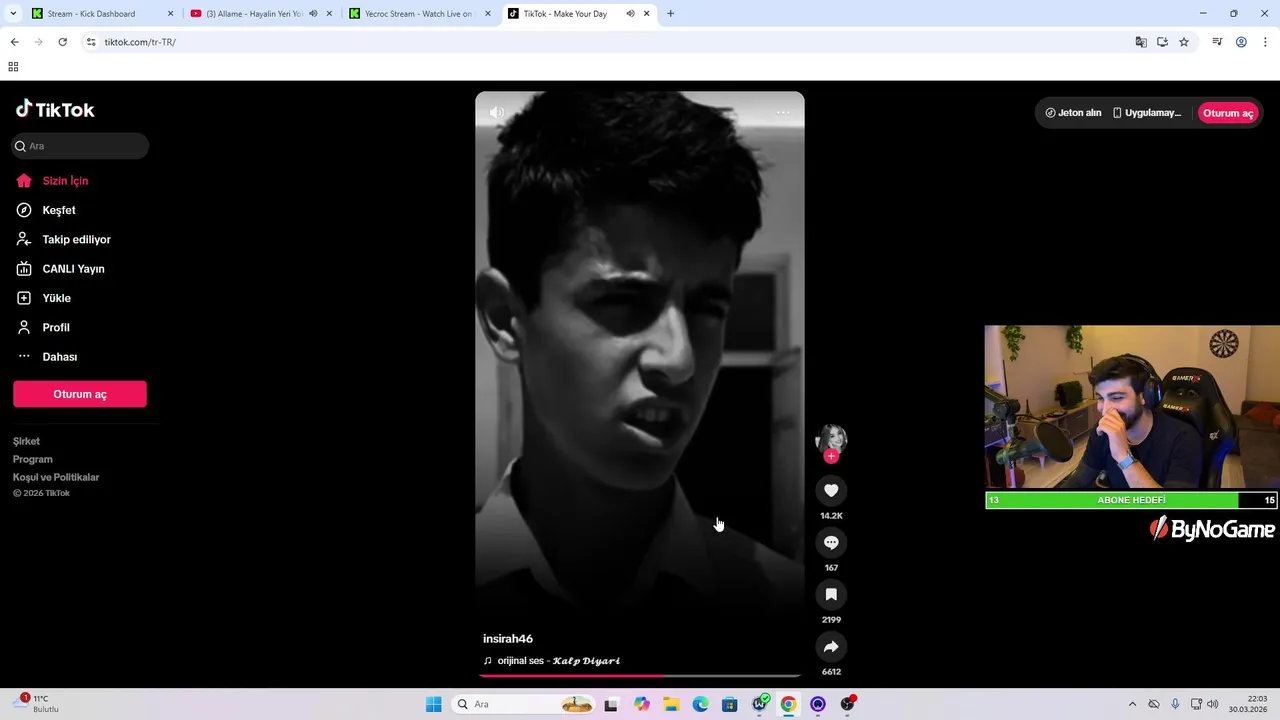Mute the TikTok tab audio icon
This screenshot has height=720, width=1280.
click(x=630, y=14)
